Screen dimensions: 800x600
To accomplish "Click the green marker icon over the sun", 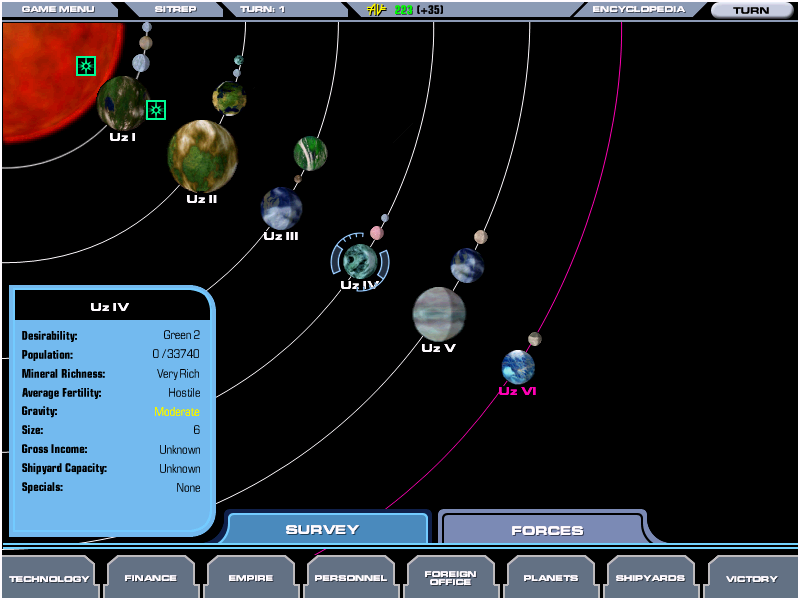I will pos(86,66).
